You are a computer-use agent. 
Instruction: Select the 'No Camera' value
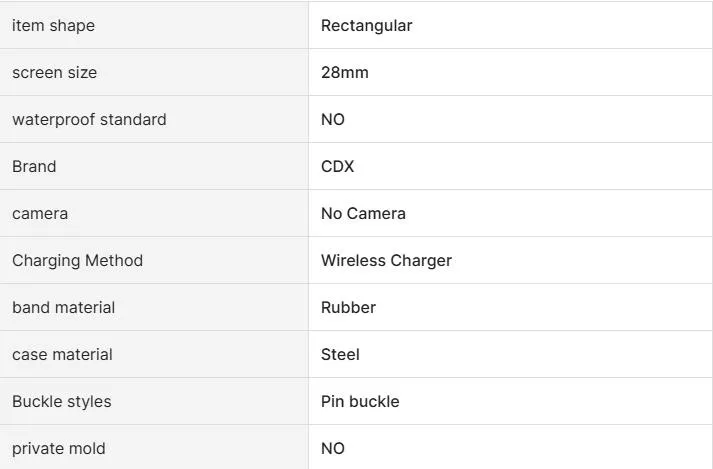click(x=363, y=214)
